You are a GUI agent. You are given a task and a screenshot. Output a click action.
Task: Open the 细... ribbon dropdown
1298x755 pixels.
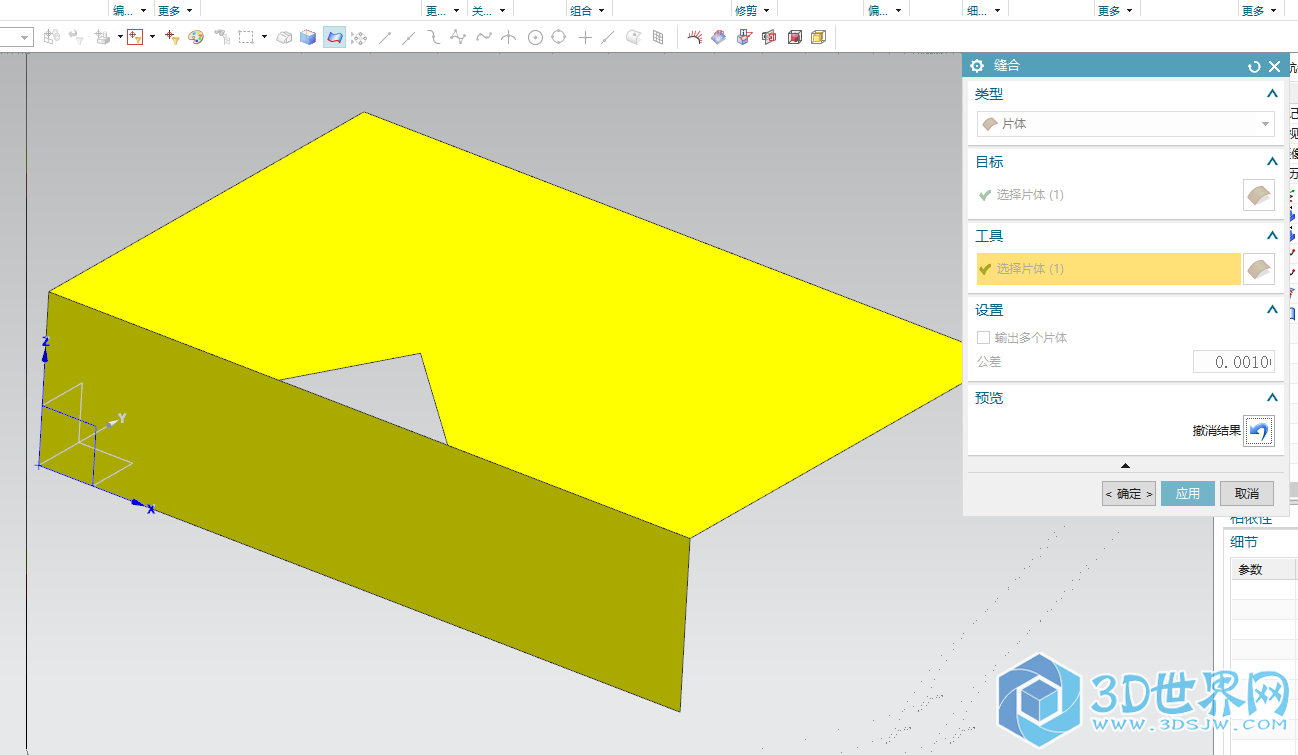pos(985,10)
